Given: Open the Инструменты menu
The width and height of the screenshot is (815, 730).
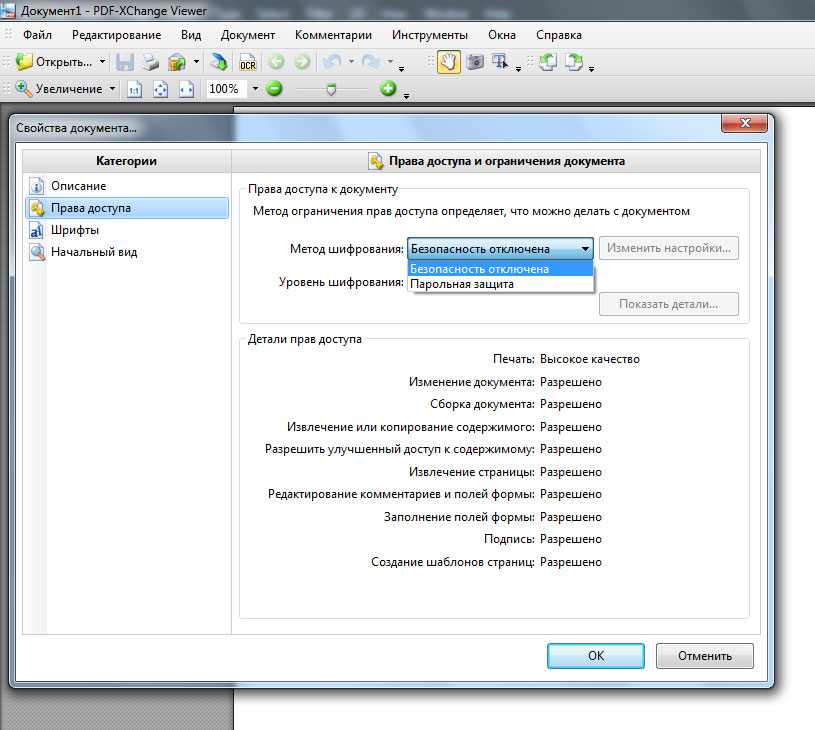Looking at the screenshot, I should click(430, 35).
